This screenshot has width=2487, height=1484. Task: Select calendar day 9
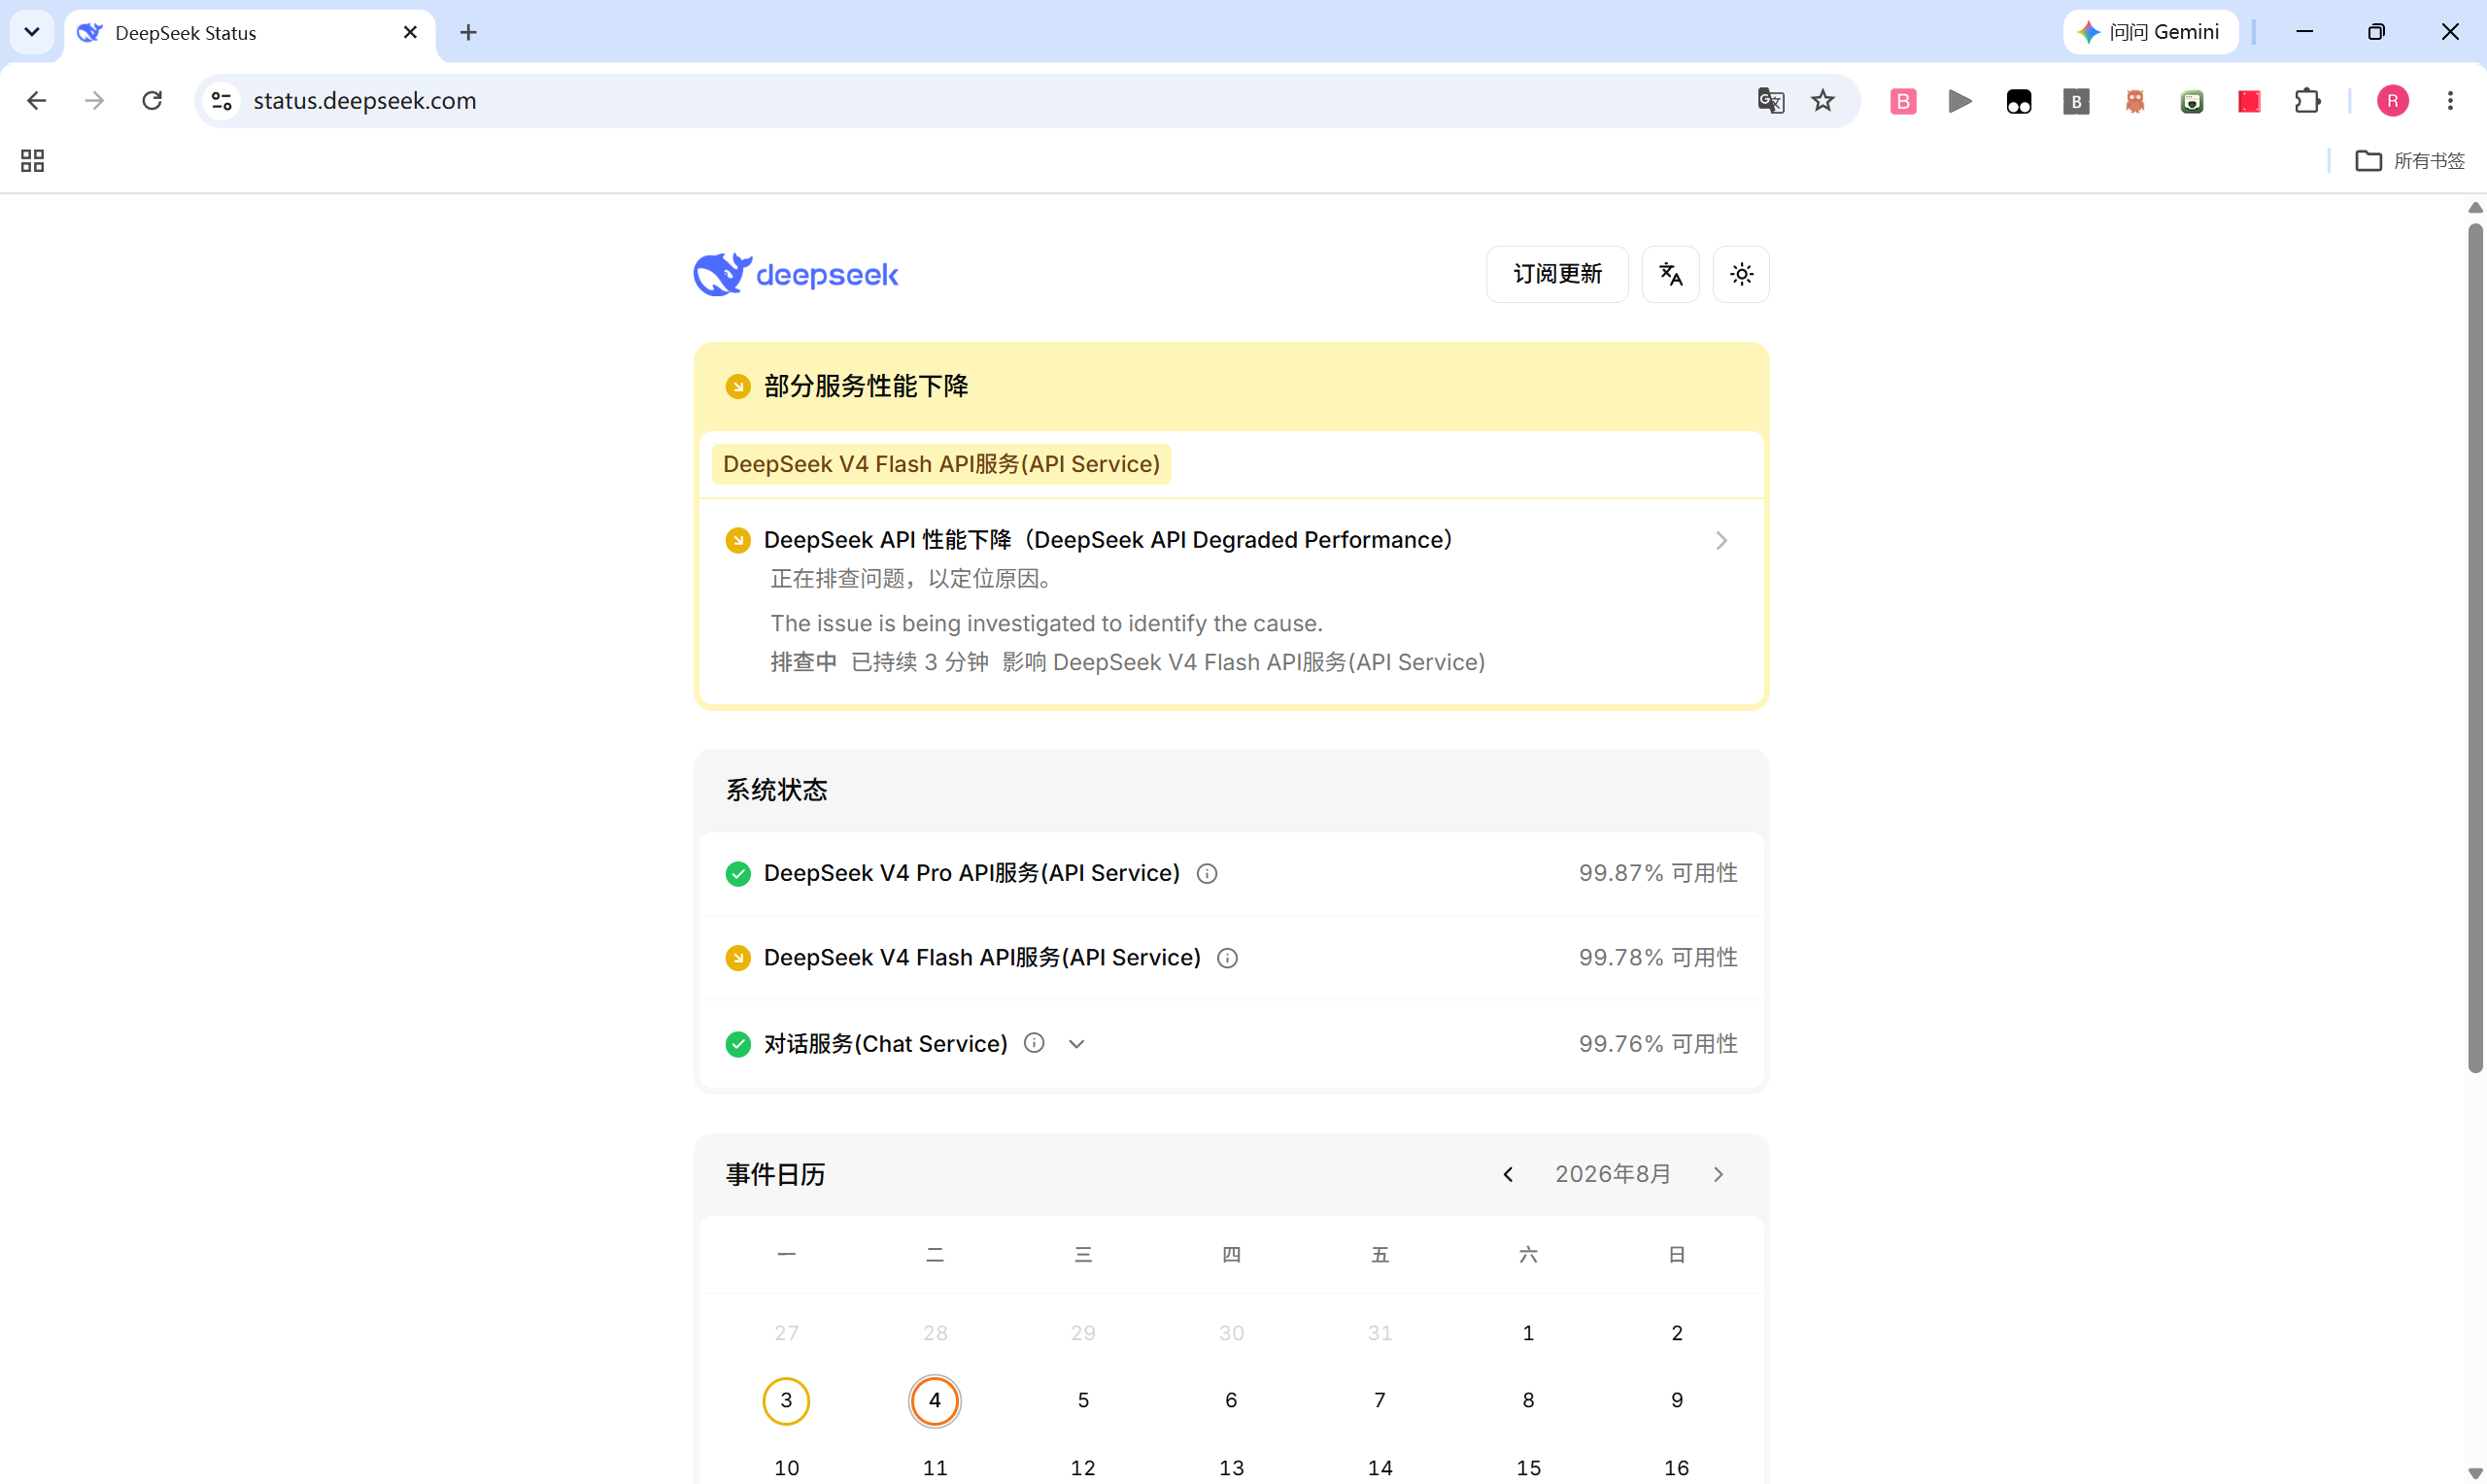(x=1677, y=1400)
